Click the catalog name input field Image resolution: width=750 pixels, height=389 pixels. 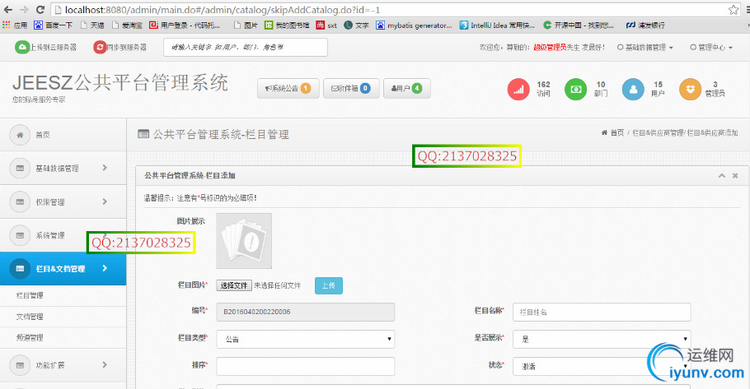pyautogui.click(x=602, y=312)
